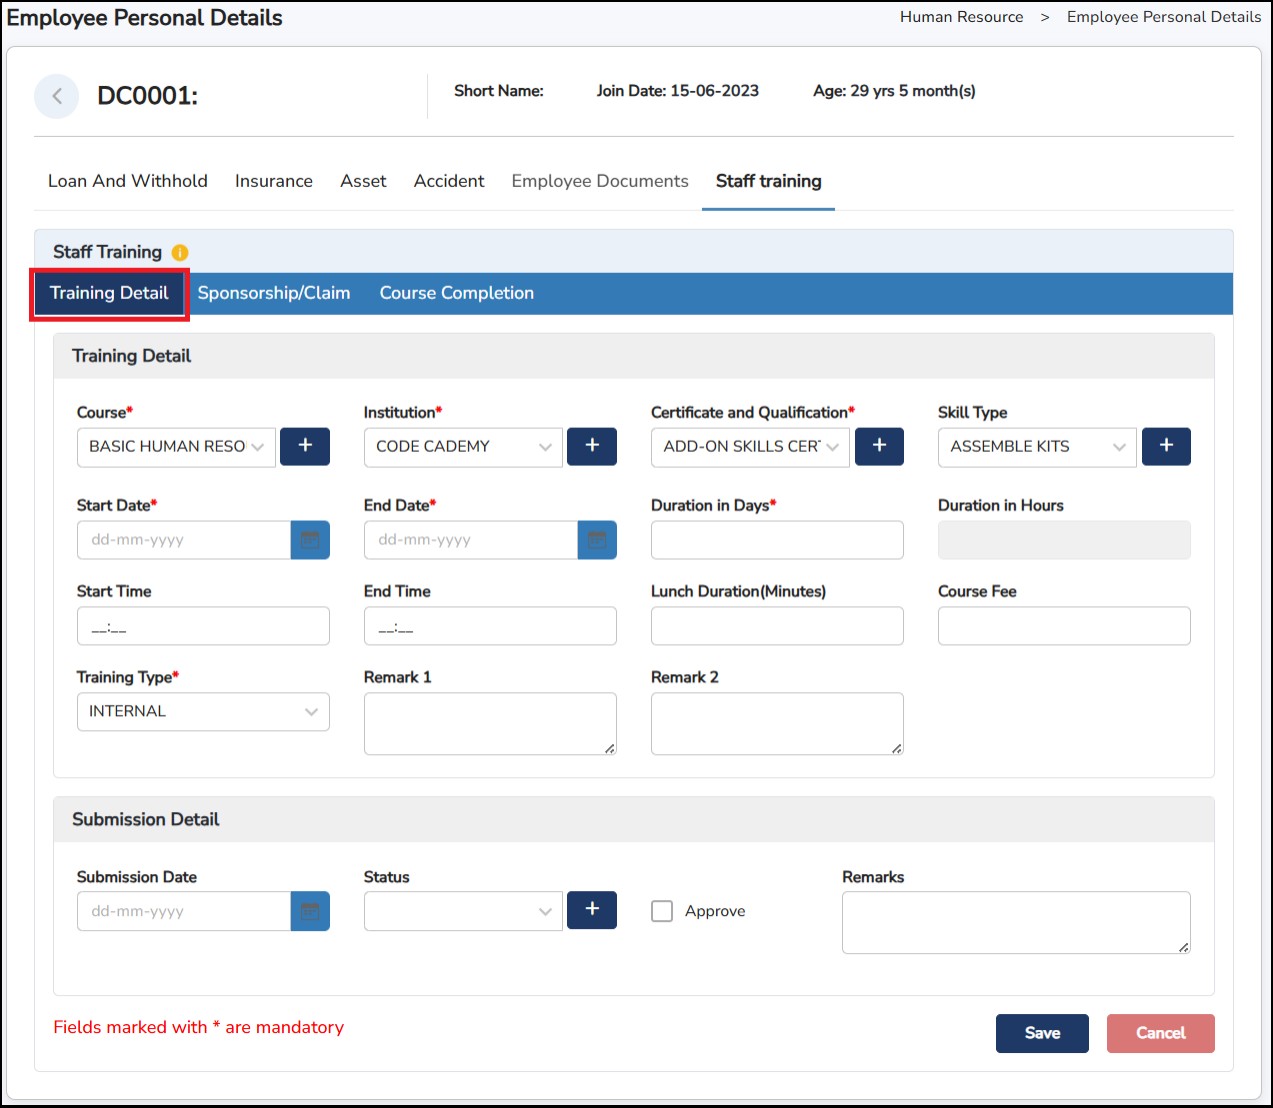
Task: Click the Staff Training info icon
Action: click(180, 253)
